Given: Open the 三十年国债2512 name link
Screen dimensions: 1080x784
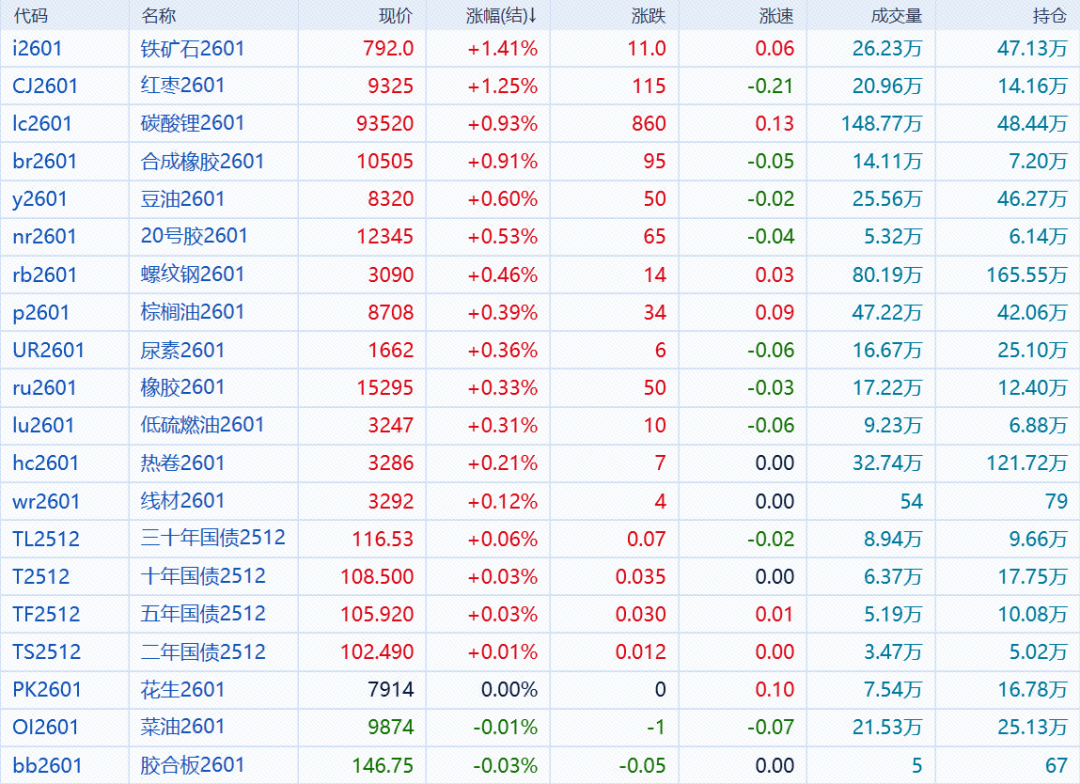Looking at the screenshot, I should click(x=213, y=538).
